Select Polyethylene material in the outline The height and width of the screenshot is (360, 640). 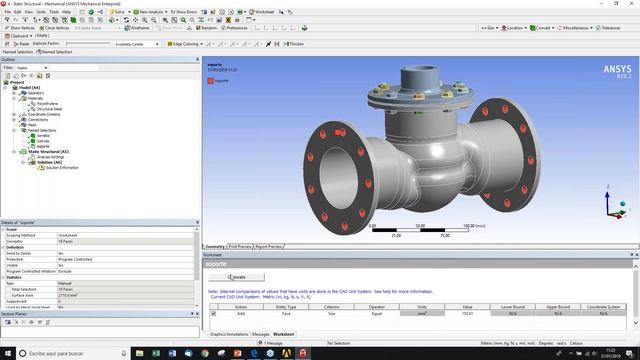coord(47,104)
